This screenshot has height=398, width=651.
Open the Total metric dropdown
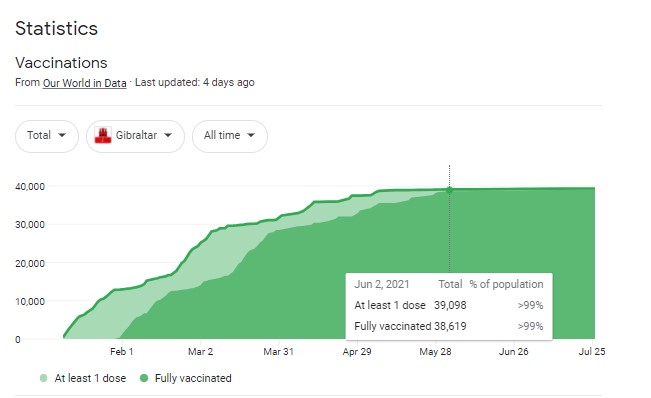click(47, 136)
